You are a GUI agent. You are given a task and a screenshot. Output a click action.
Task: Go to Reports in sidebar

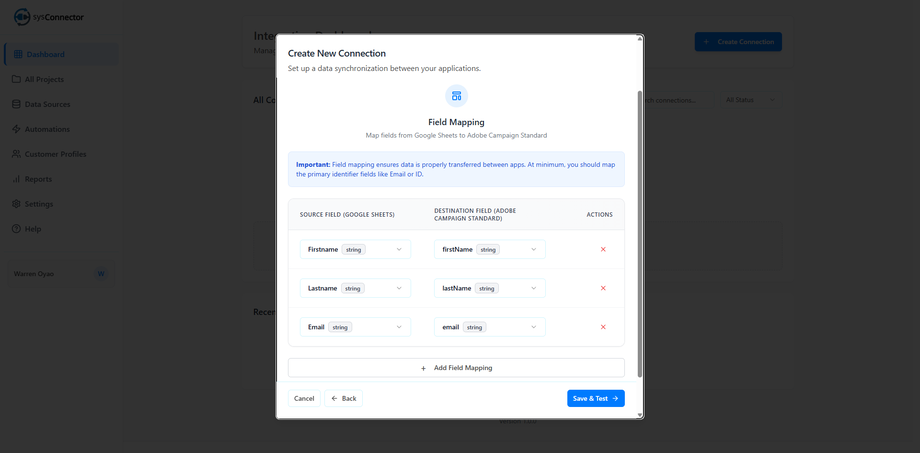[38, 179]
